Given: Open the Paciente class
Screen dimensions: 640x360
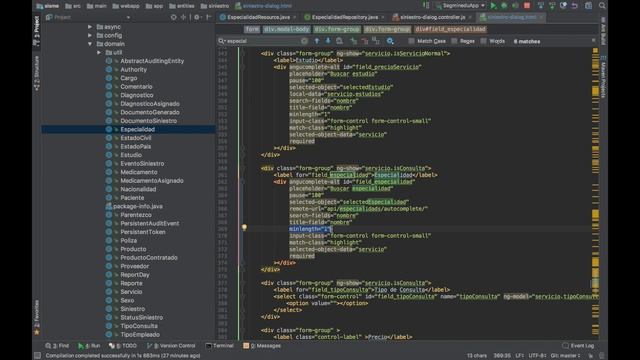Looking at the screenshot, I should 132,198.
